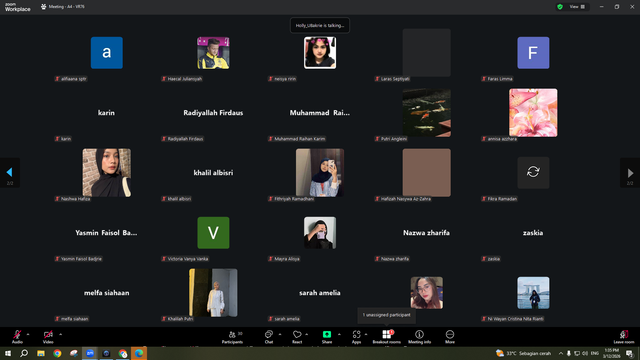Select Mayra Alisya's profile picture
Screen dimensions: 640x360
[320, 233]
